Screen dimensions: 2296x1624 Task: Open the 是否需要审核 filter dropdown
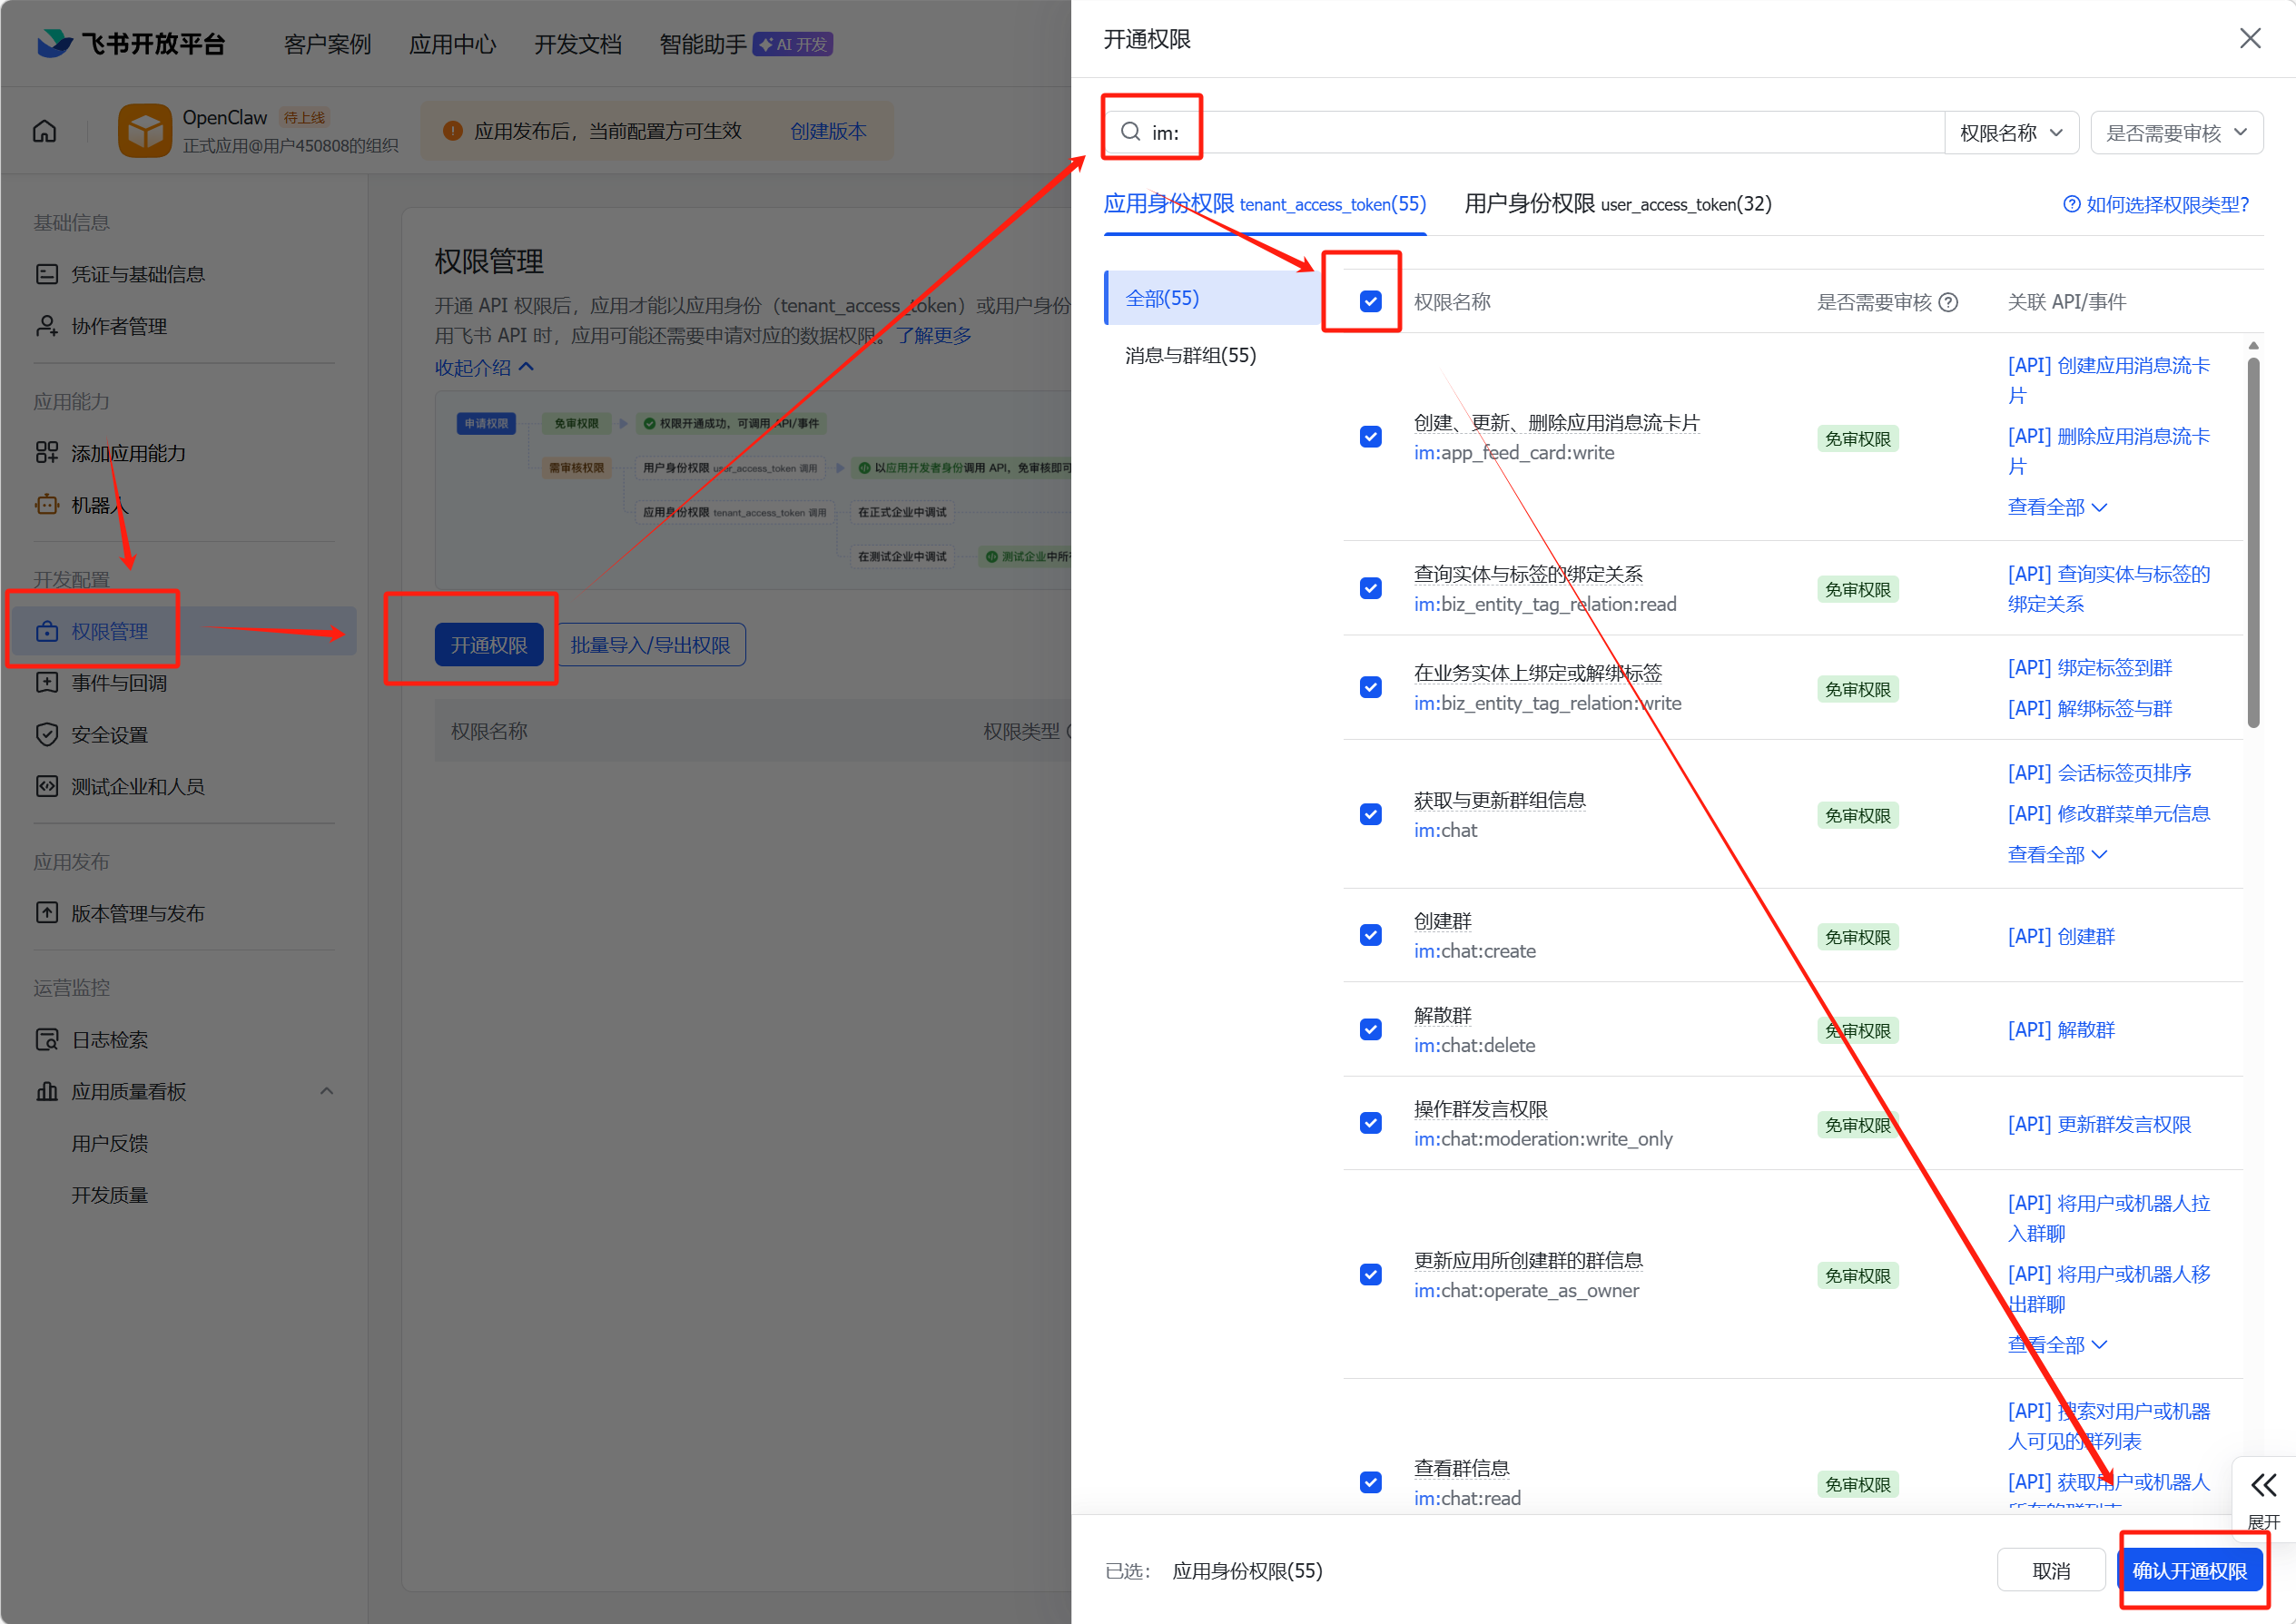[2176, 132]
